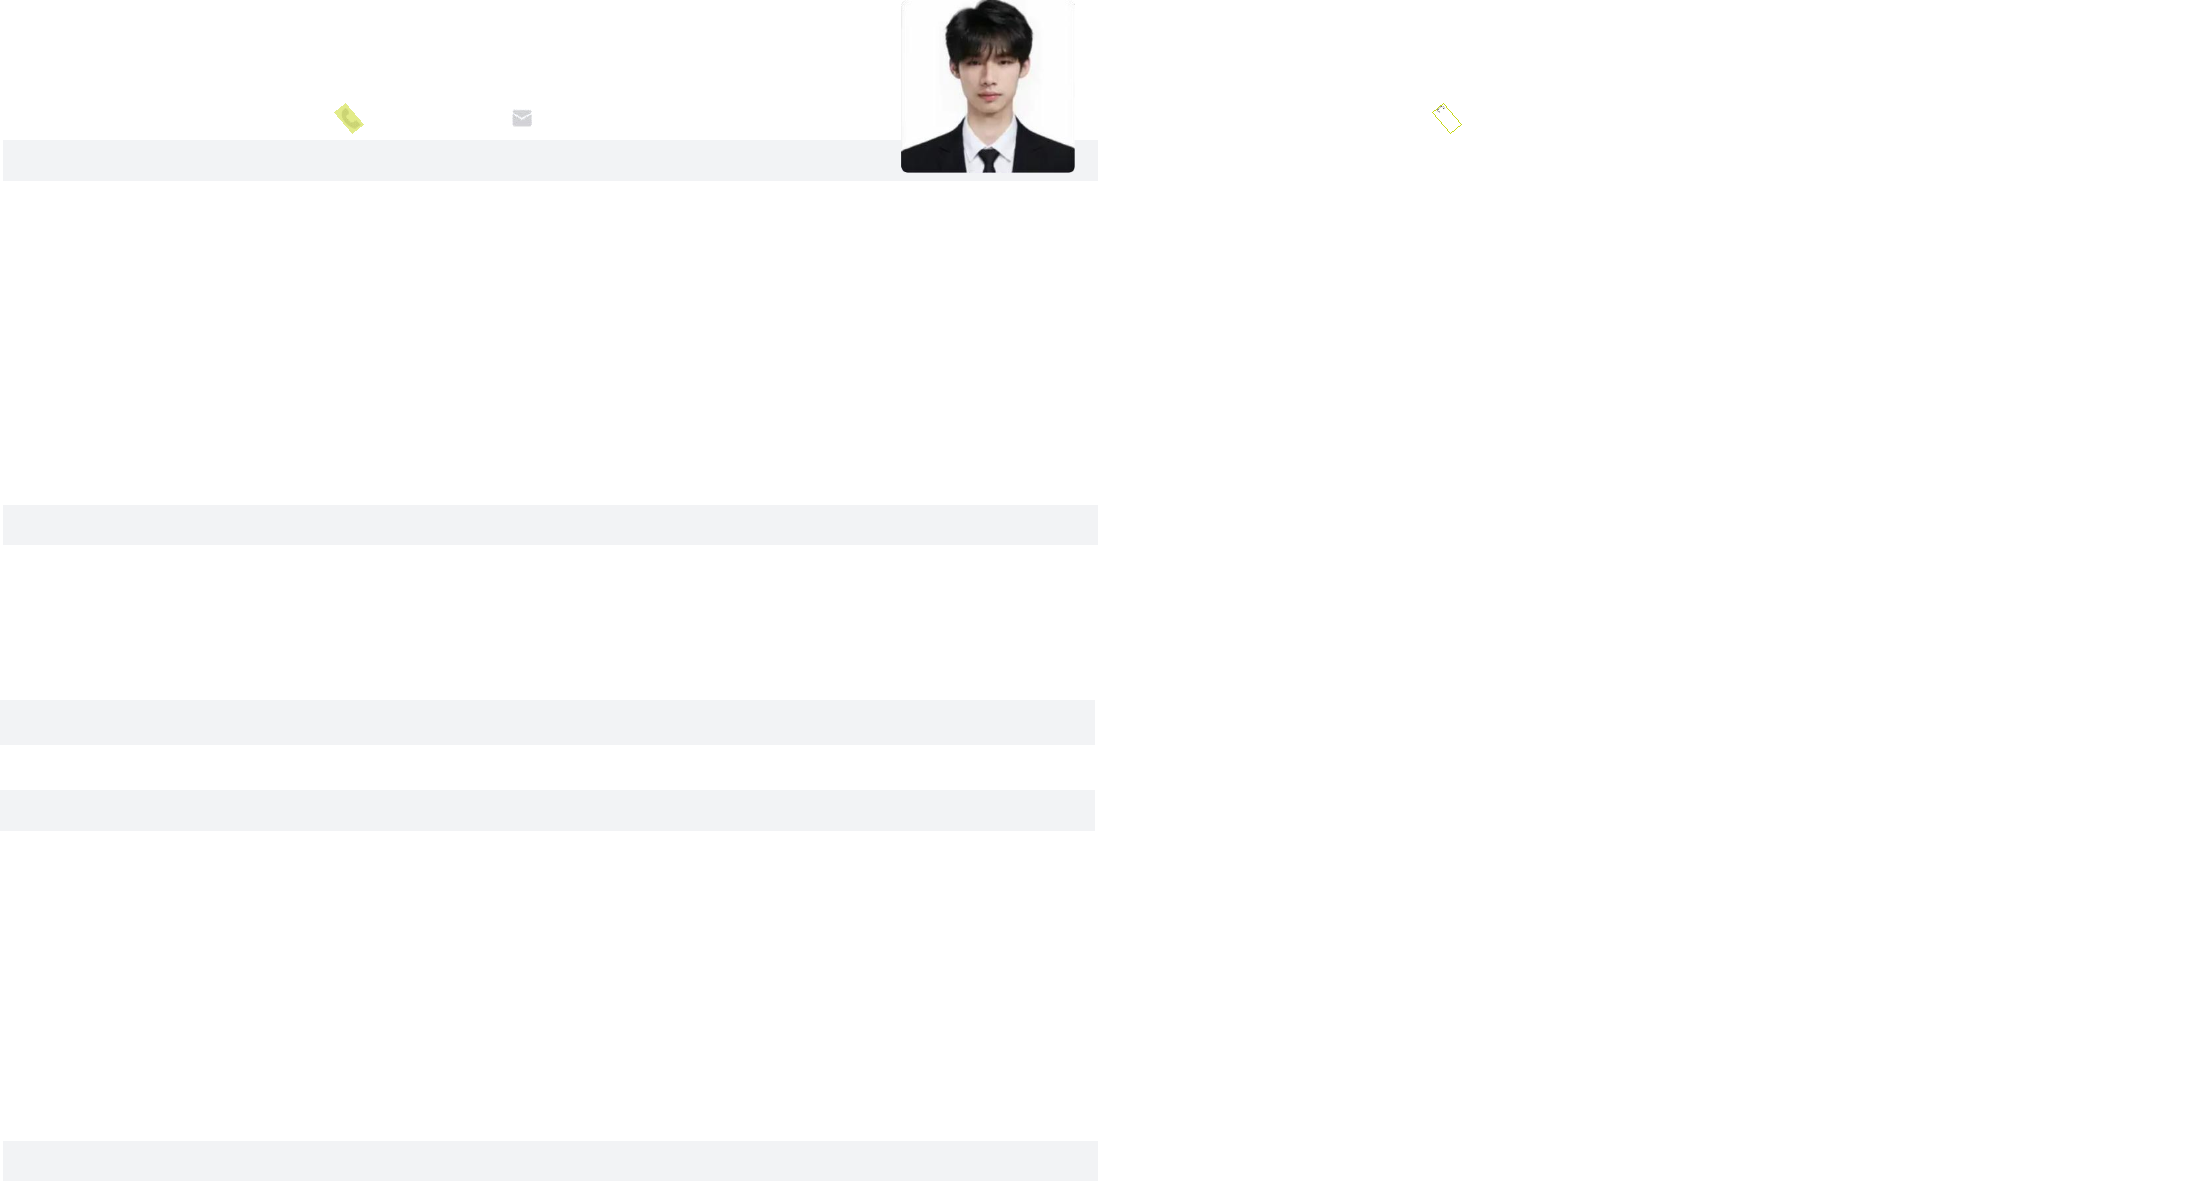Screen dimensions: 2196x1181
Task: Click the black necktie in the portrait
Action: click(988, 159)
